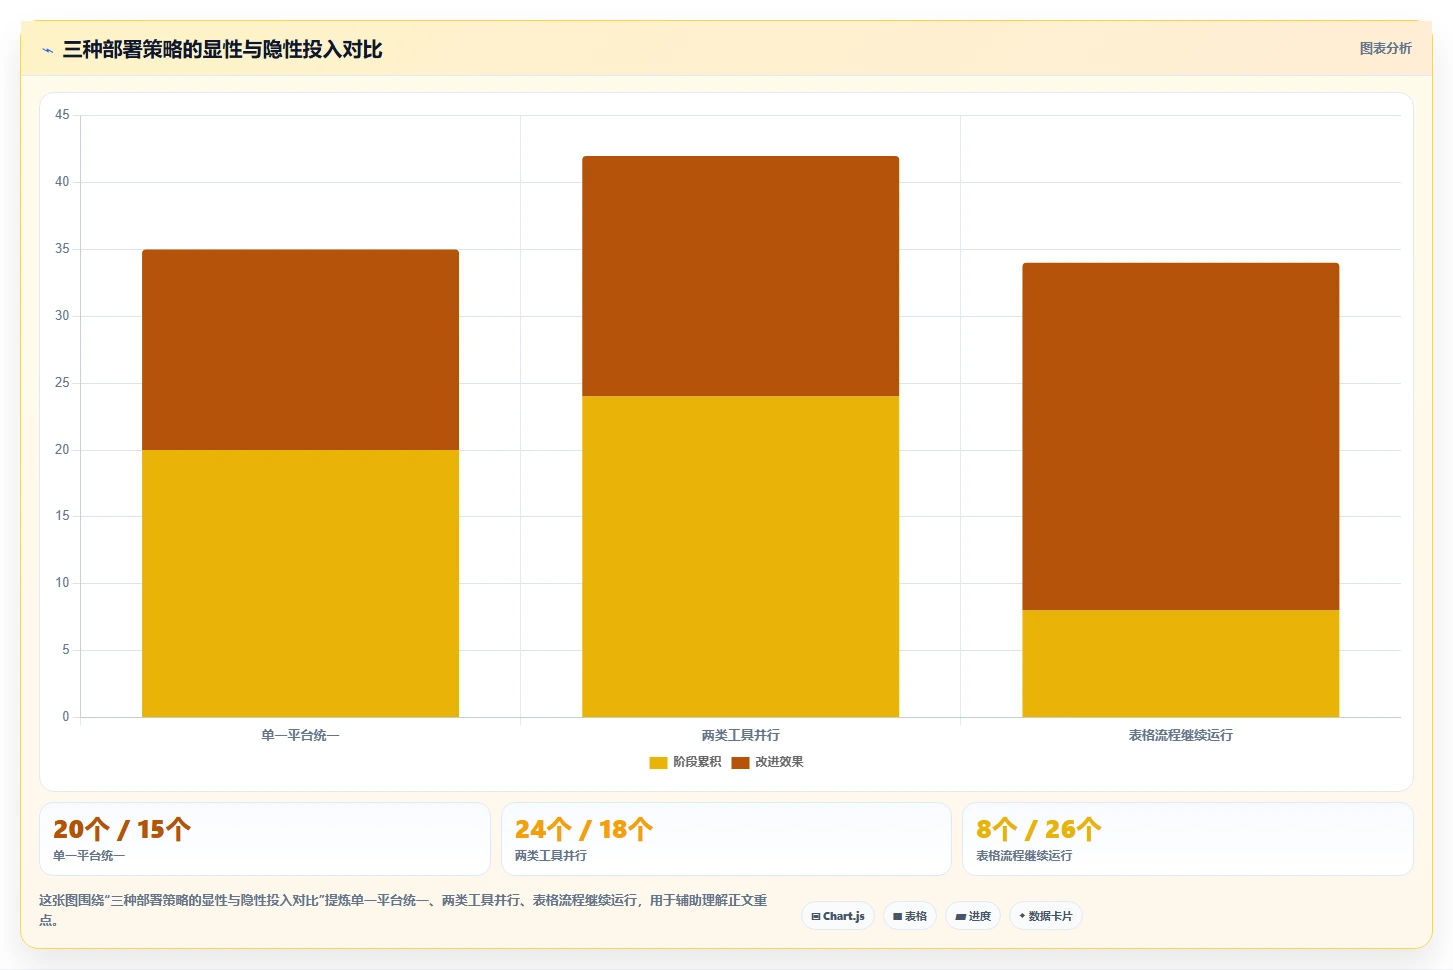
Task: Click the yellow 阶段累积 segment of 单一平台统一
Action: [x=300, y=583]
